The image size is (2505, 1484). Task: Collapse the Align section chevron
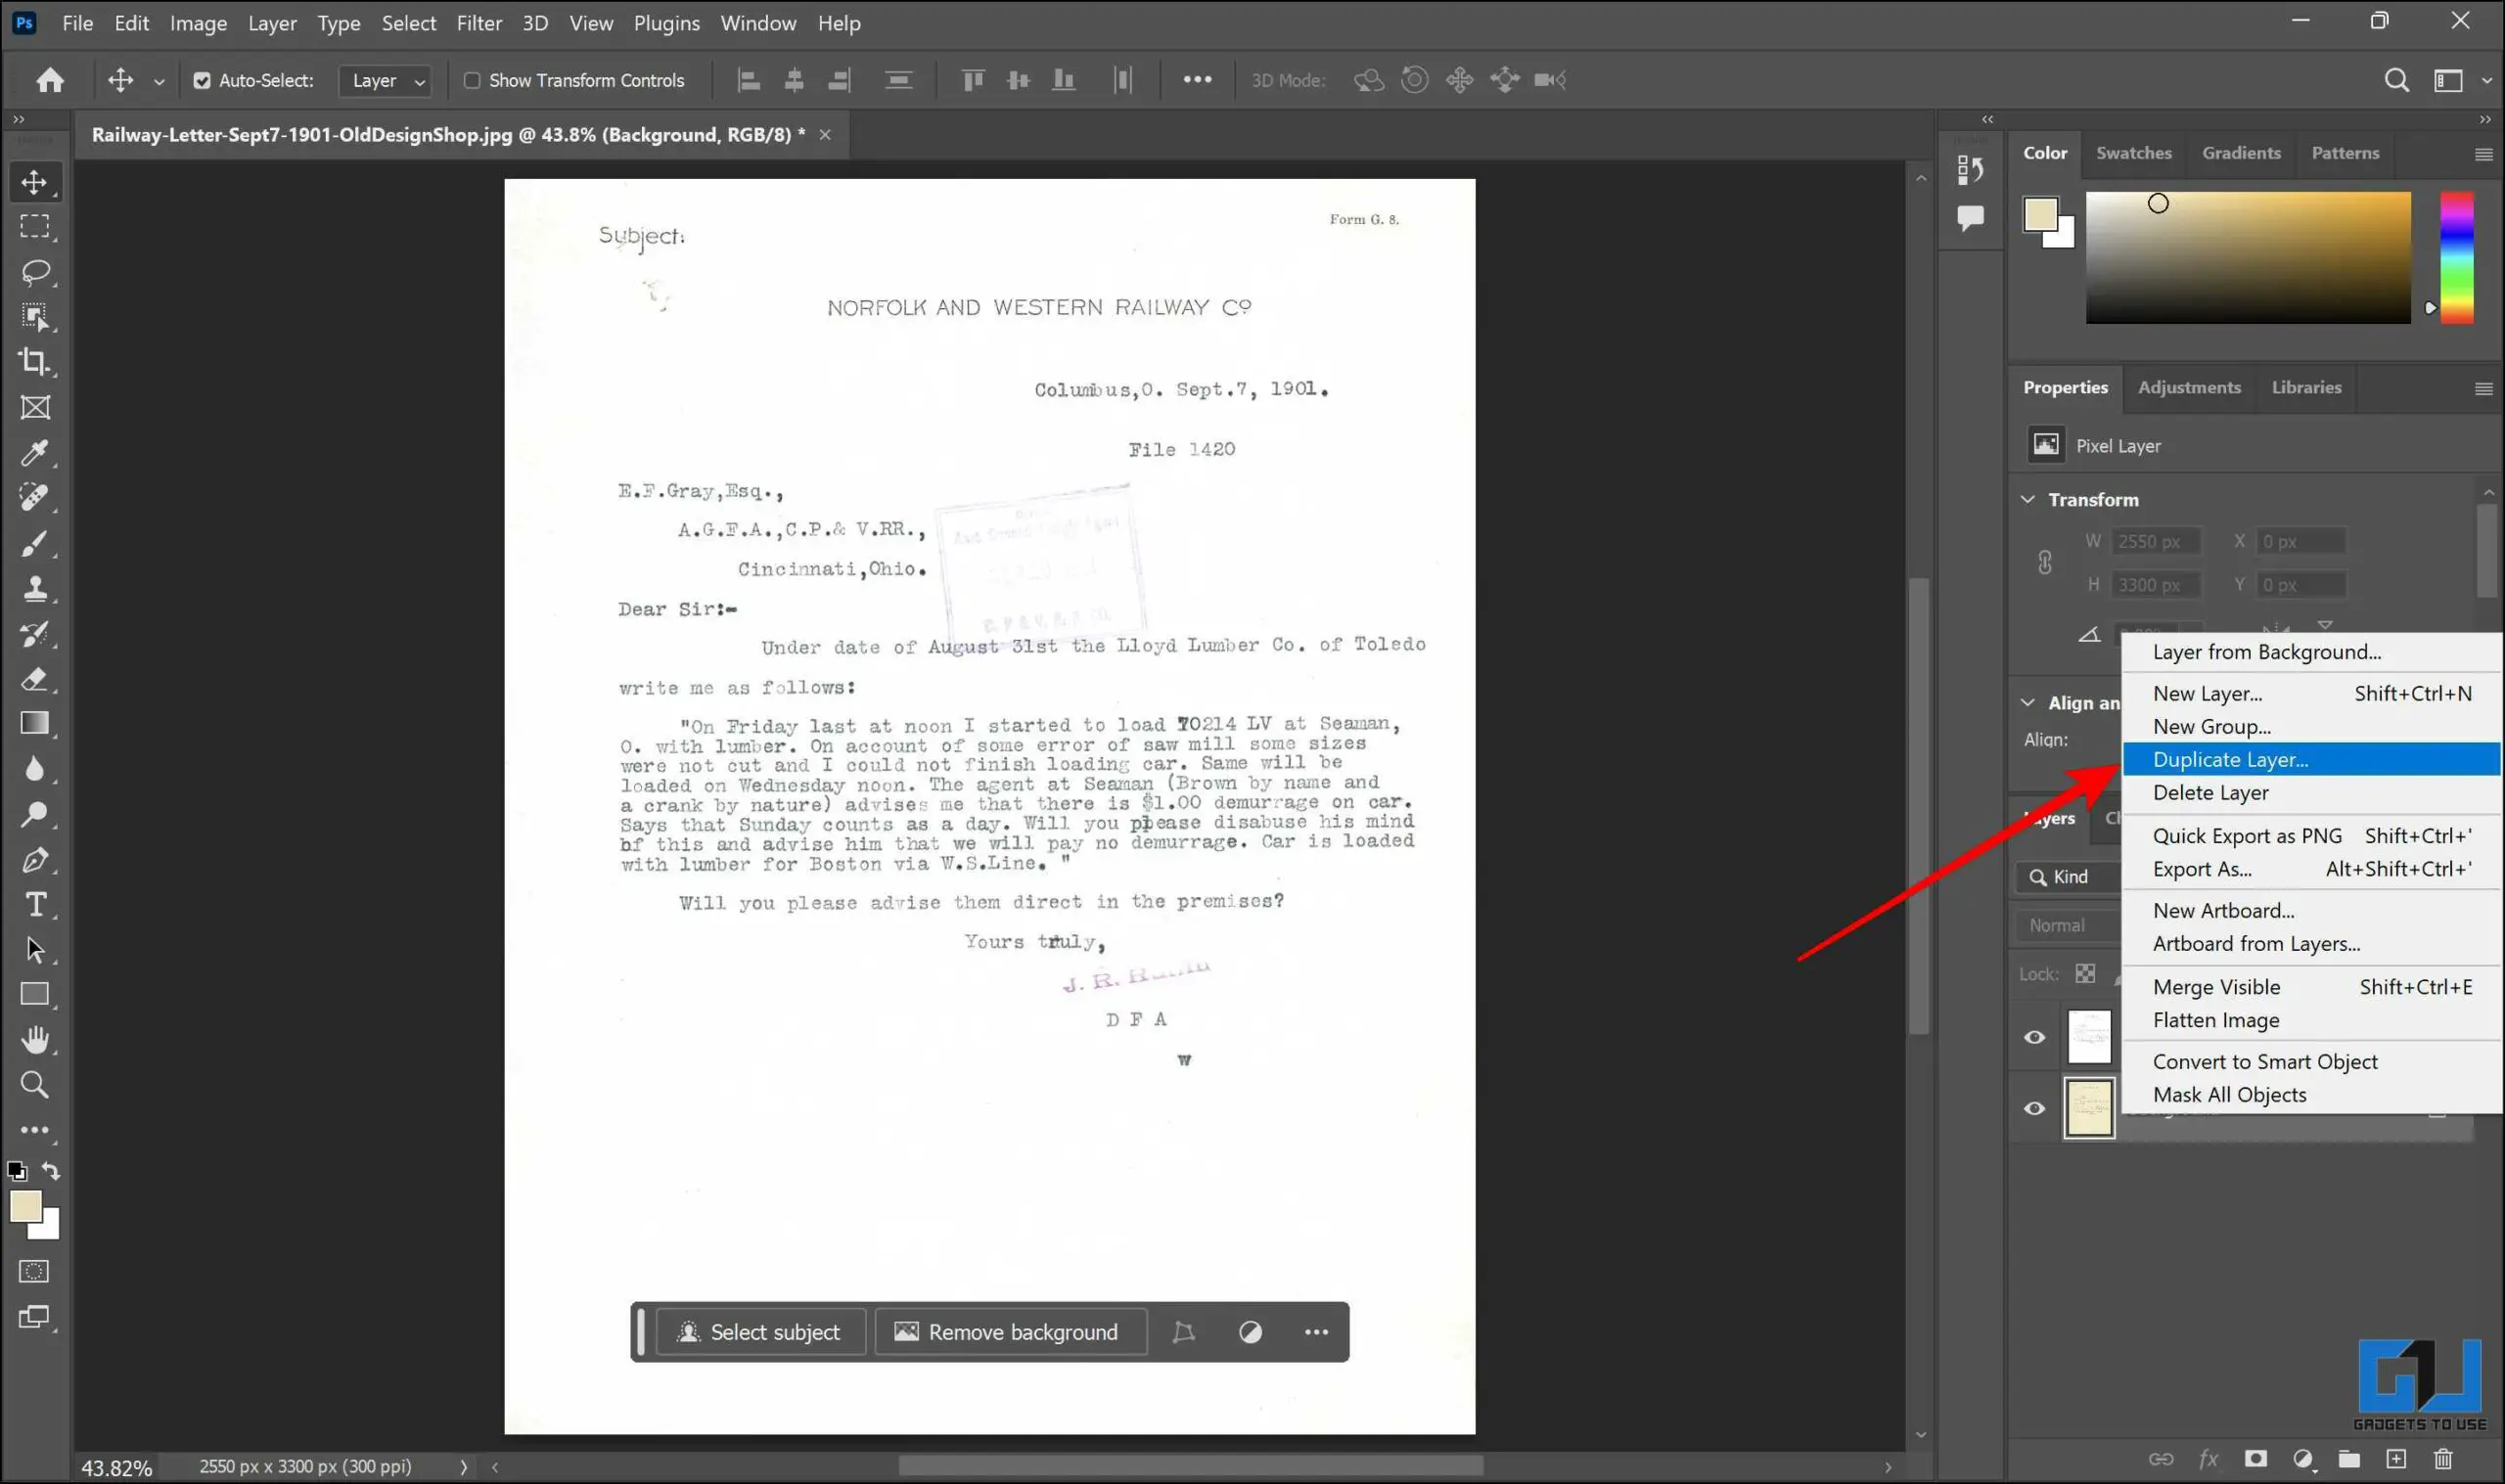point(2028,702)
